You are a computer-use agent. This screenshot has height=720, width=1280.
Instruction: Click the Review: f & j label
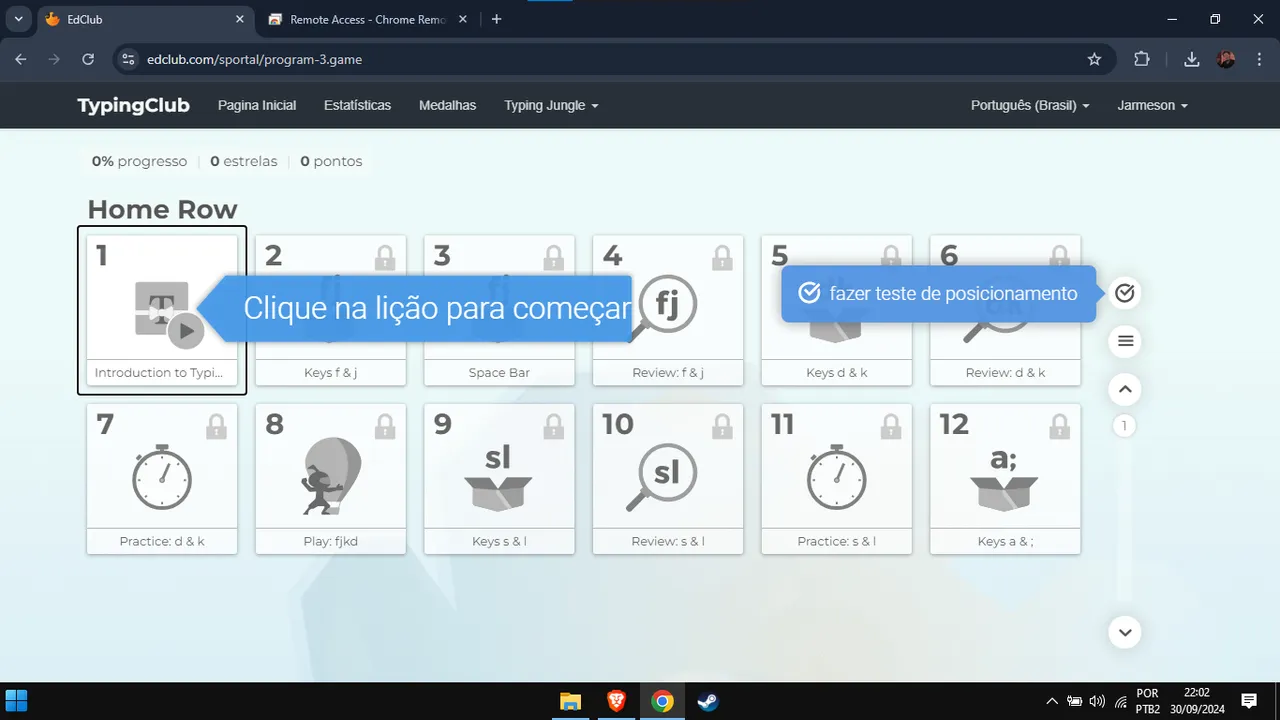(668, 373)
